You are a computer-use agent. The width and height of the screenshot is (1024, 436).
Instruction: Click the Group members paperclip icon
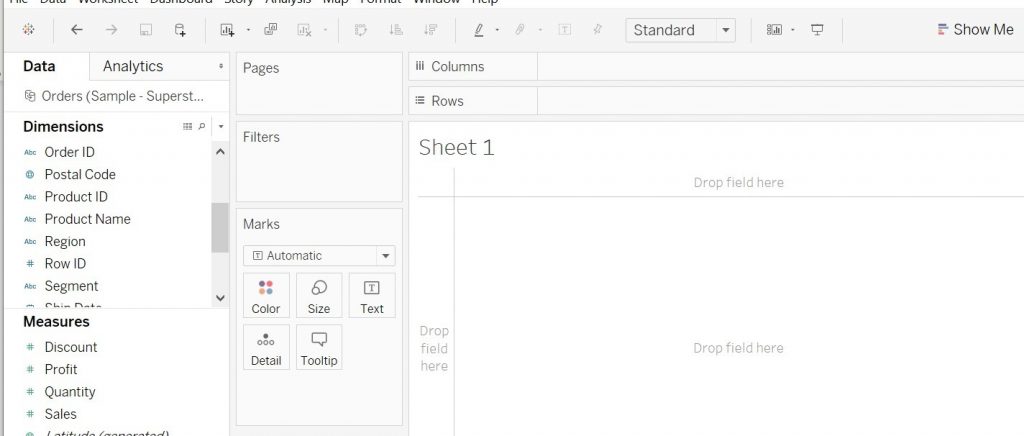[520, 29]
